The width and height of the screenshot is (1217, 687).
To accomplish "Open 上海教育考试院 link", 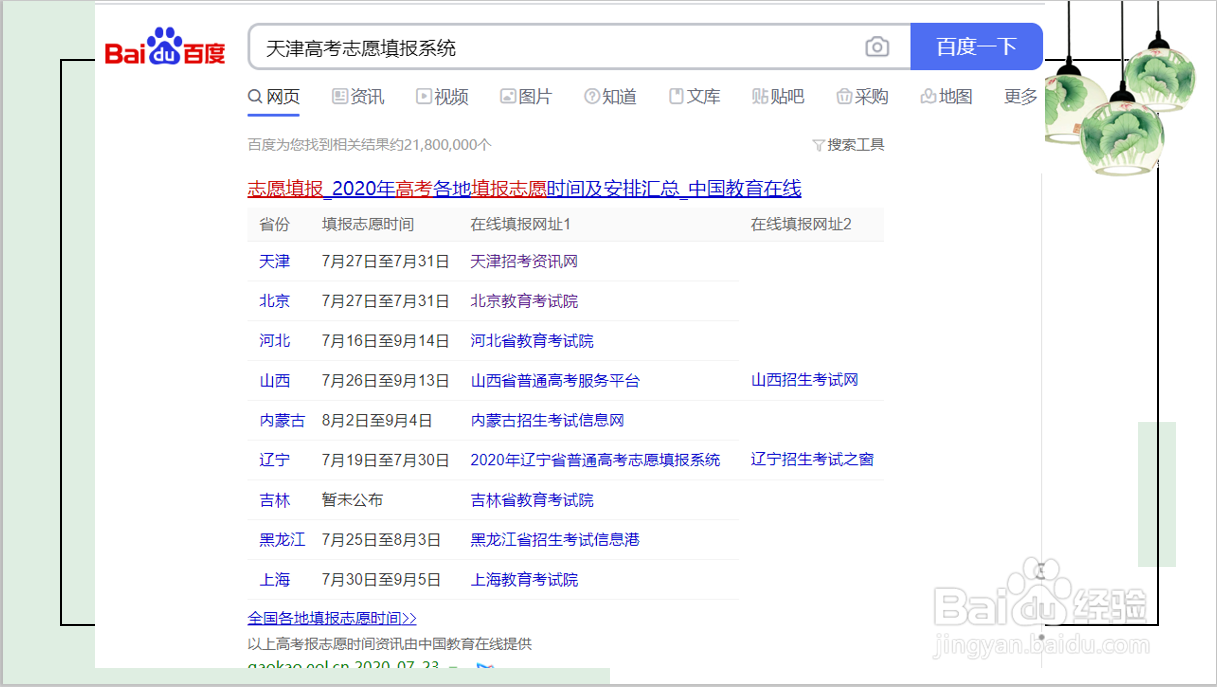I will tap(524, 580).
